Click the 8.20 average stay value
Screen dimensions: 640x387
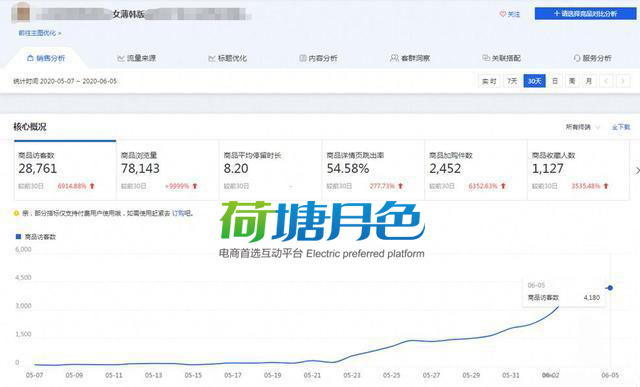pos(236,168)
